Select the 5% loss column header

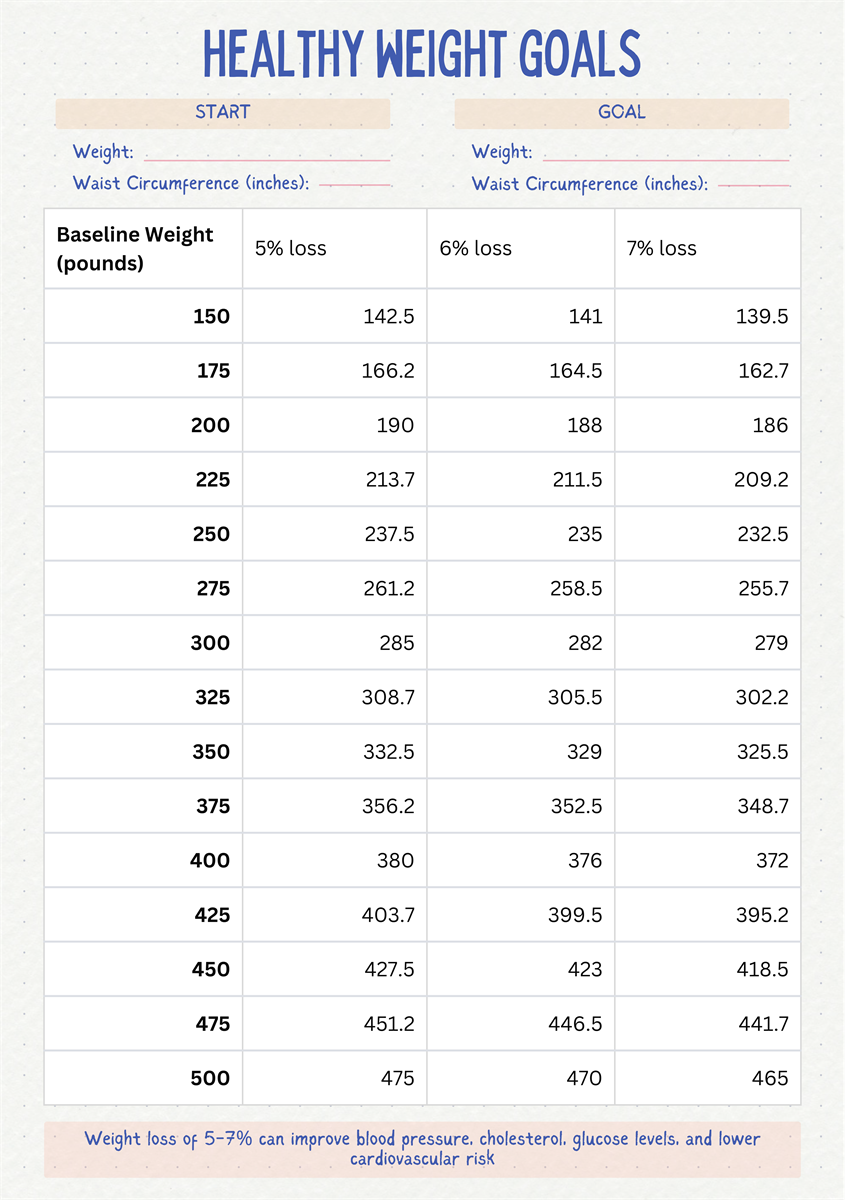(291, 248)
